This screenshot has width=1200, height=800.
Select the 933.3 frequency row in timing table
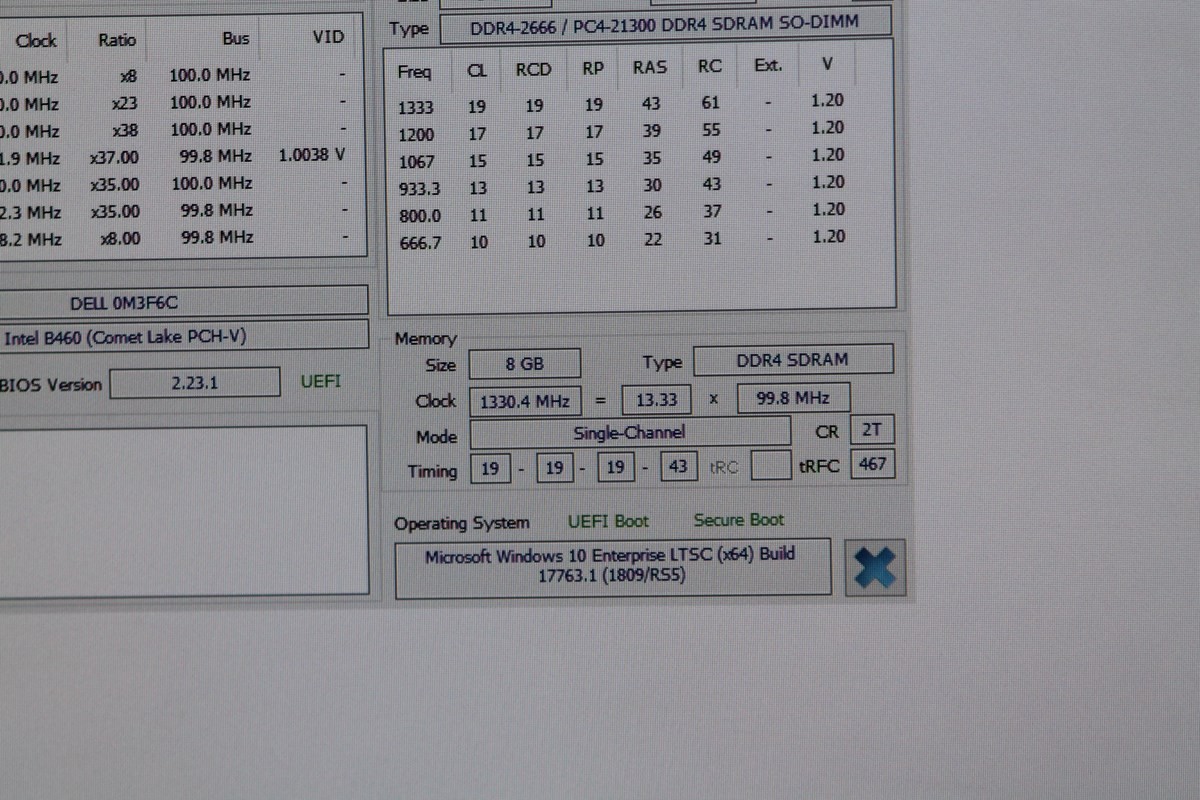click(622, 185)
